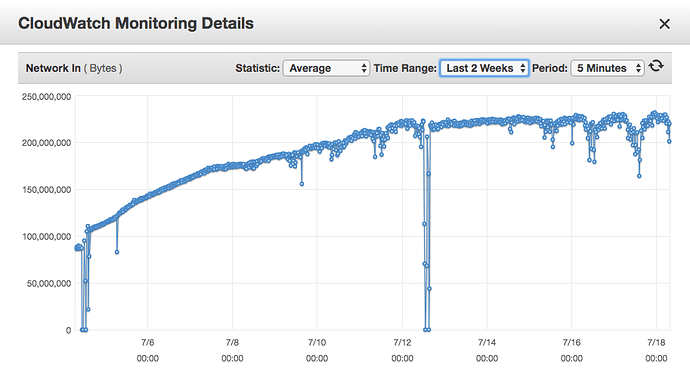Viewport: 690px width, 368px height.
Task: Expand the Time Range selector set to Last 2 Weeks
Action: [484, 68]
